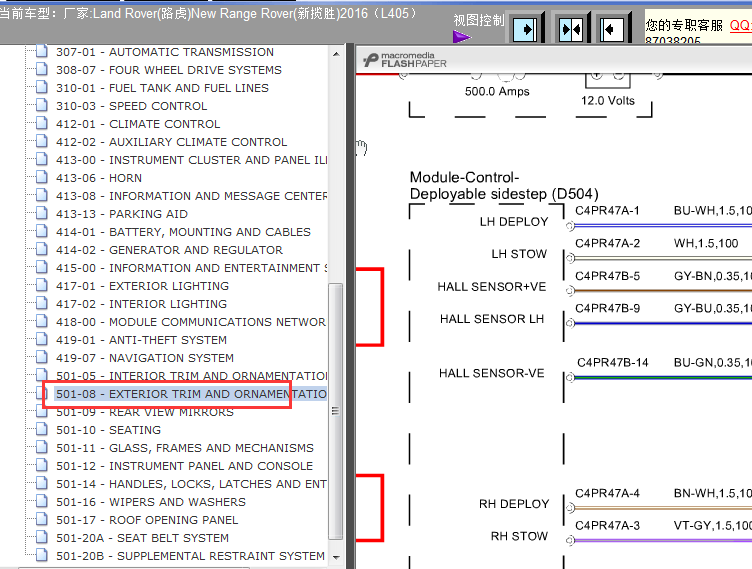Open 501-09 Rear View Mirrors
The image size is (752, 569).
145,412
